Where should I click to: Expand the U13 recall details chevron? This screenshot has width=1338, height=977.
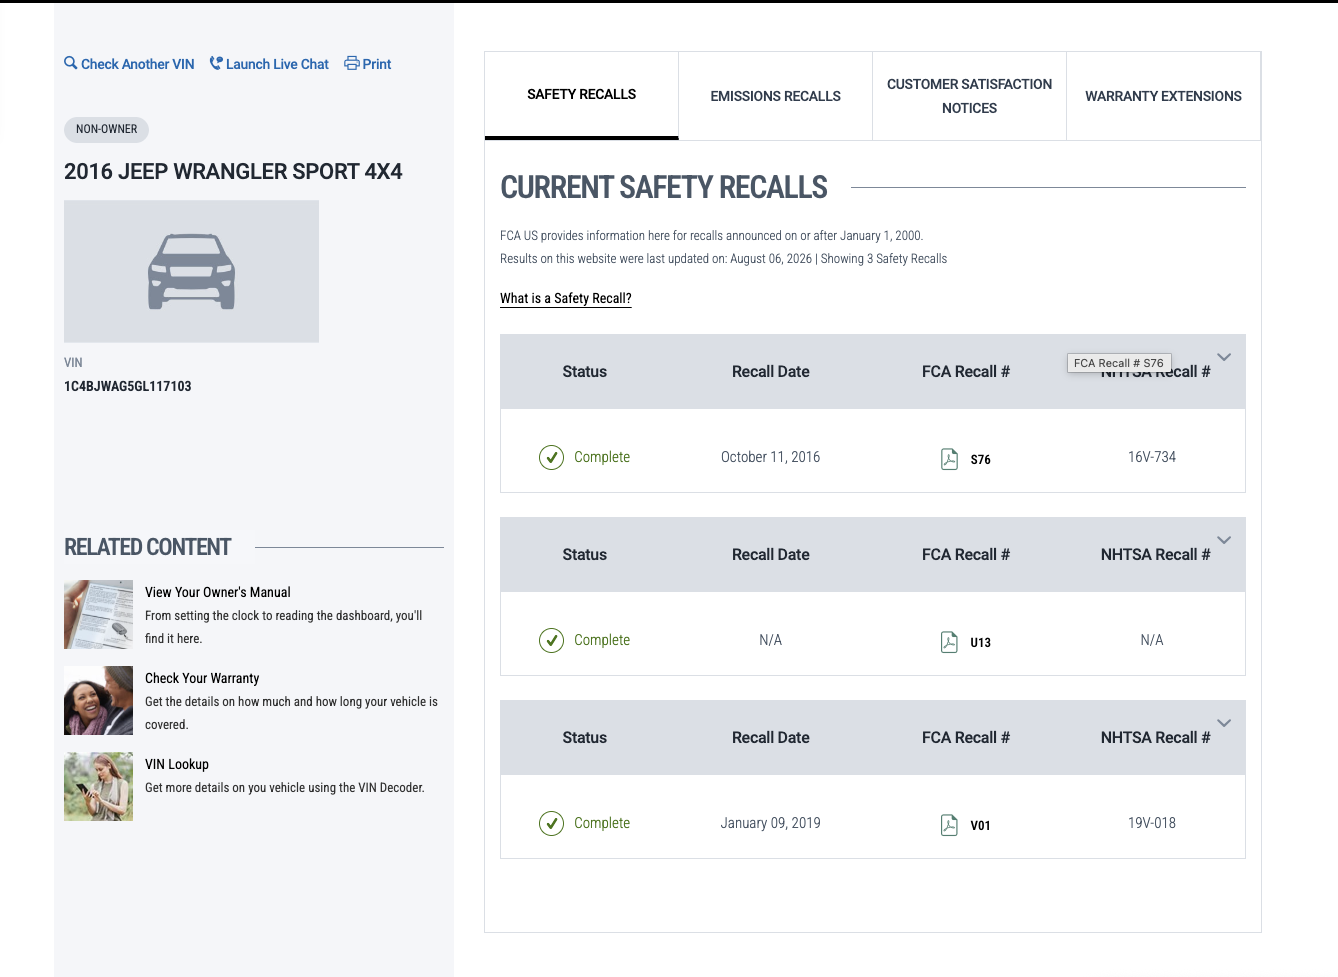1224,540
